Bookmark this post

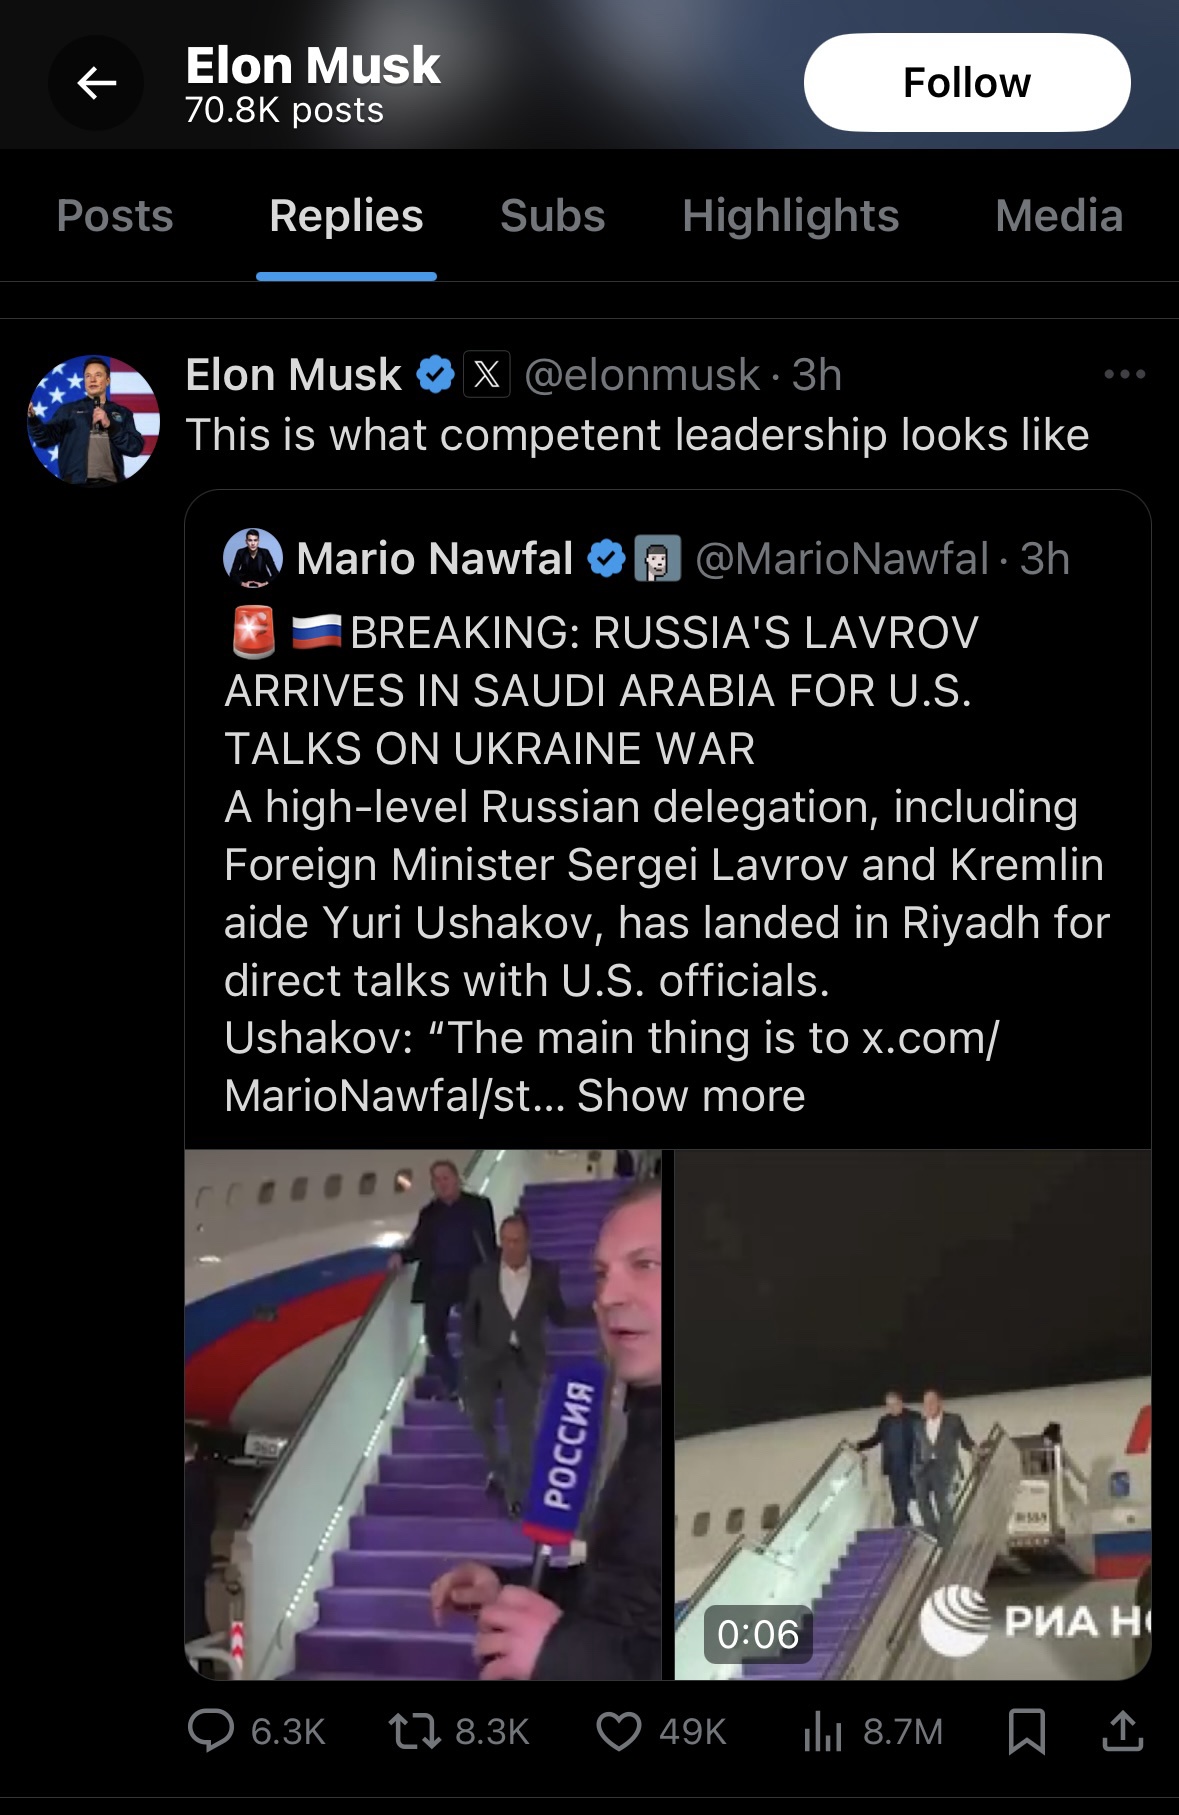point(1026,1731)
